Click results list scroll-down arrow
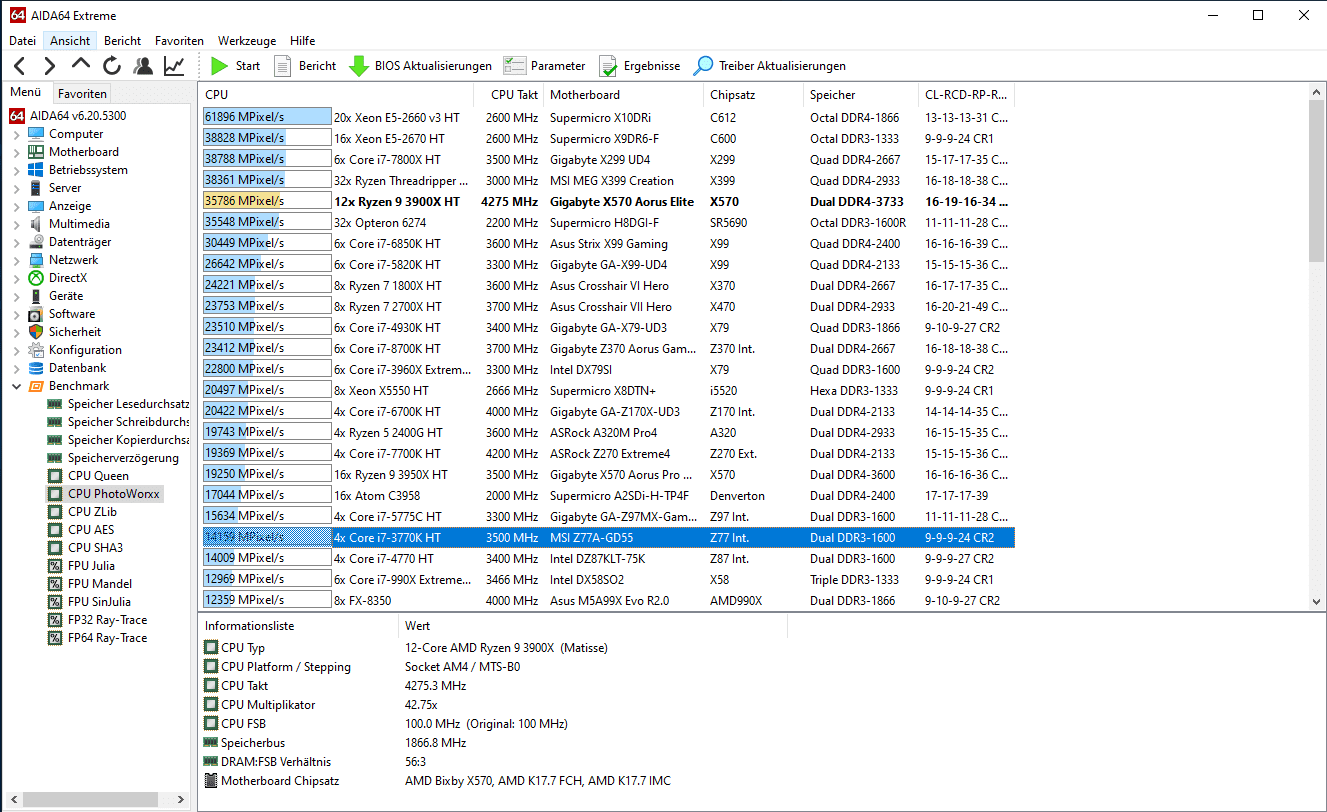1327x812 pixels. tap(1316, 601)
